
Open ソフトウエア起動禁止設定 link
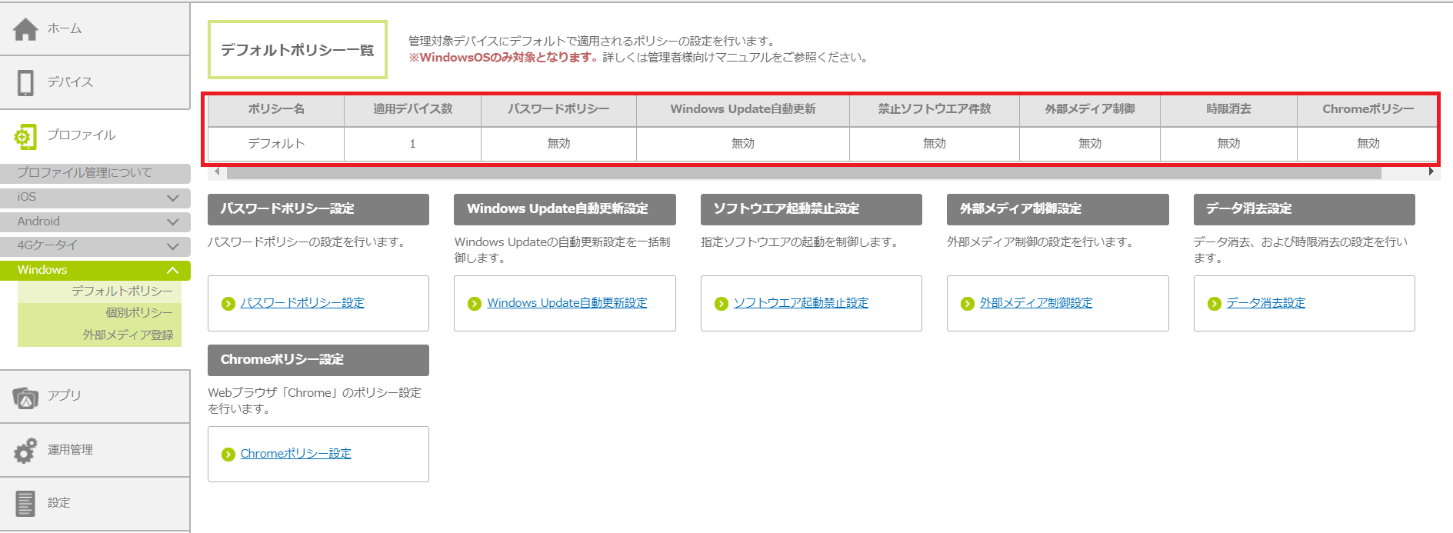[800, 303]
